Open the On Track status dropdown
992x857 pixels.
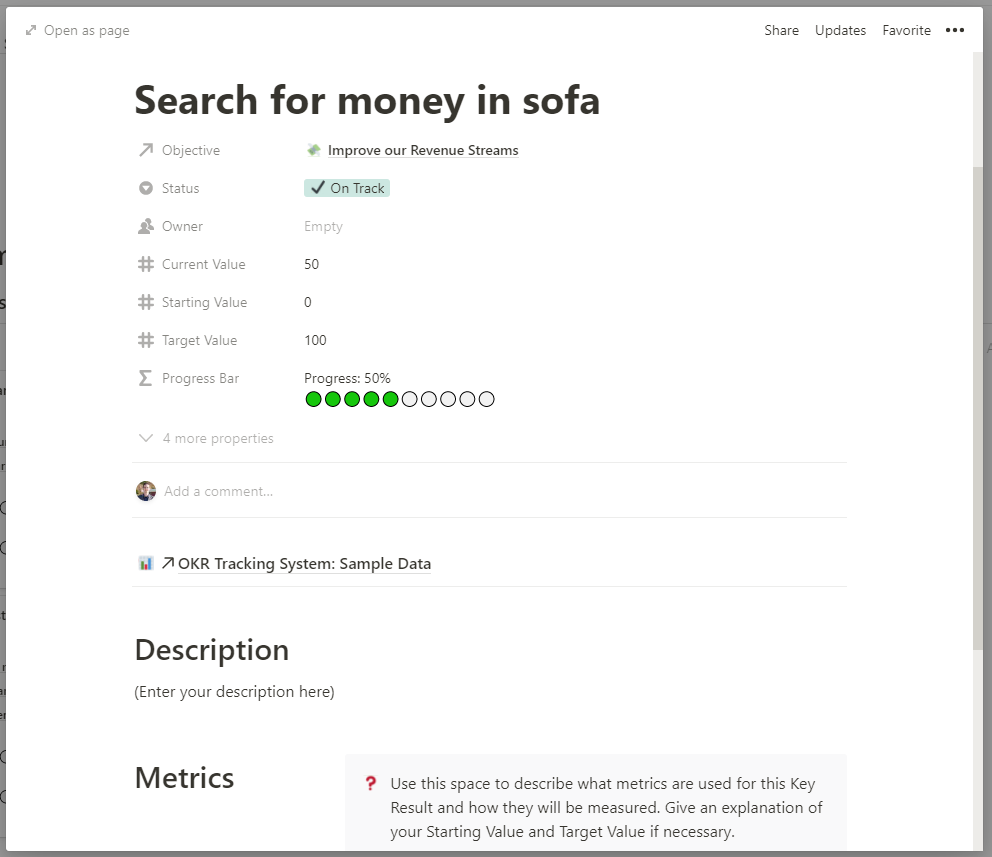347,189
